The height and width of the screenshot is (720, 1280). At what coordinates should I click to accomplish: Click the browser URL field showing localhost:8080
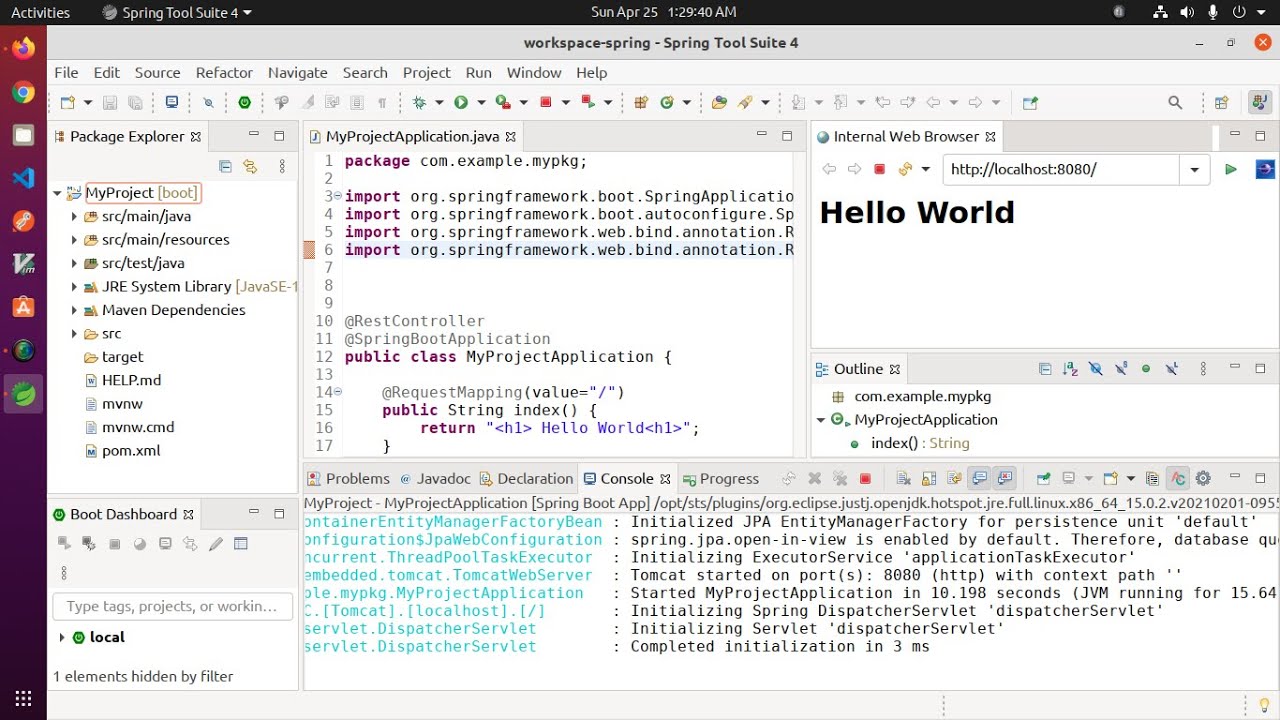point(1062,169)
